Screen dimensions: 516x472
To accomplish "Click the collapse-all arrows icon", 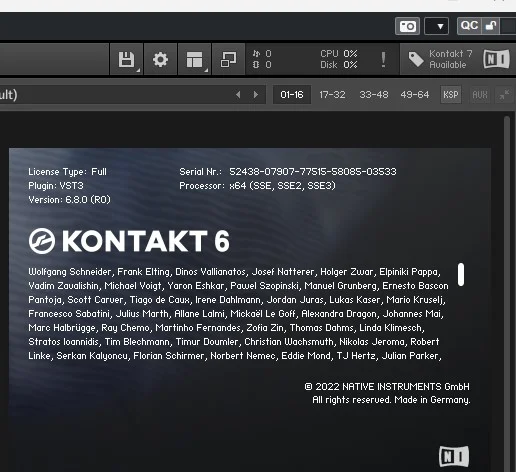I will tap(504, 95).
